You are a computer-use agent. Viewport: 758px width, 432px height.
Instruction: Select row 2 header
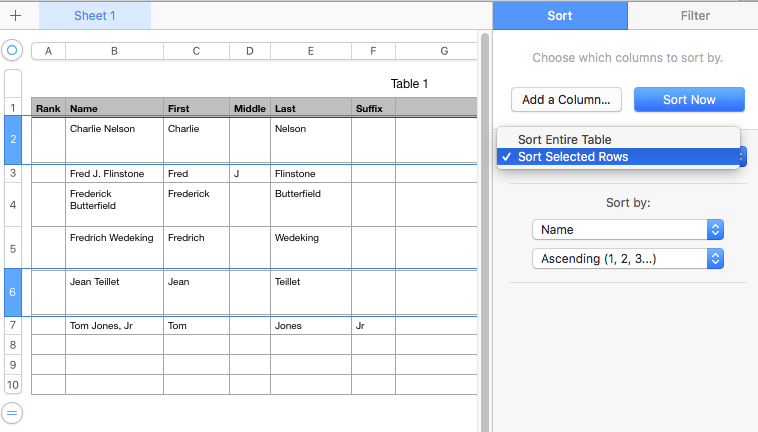(x=13, y=139)
